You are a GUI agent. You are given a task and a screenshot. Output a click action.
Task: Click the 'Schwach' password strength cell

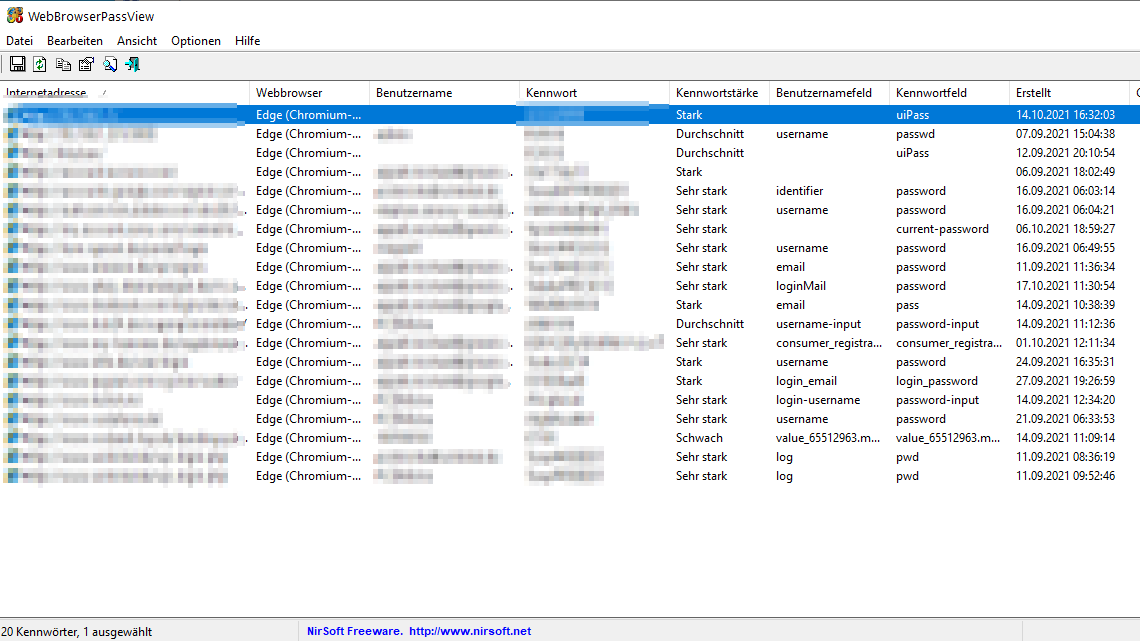[699, 438]
